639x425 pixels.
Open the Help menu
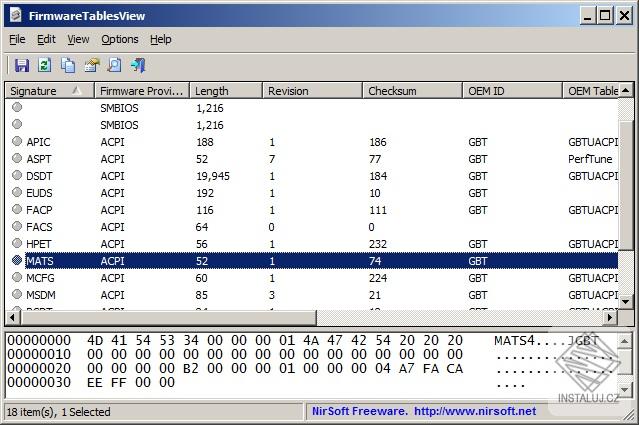click(x=161, y=39)
